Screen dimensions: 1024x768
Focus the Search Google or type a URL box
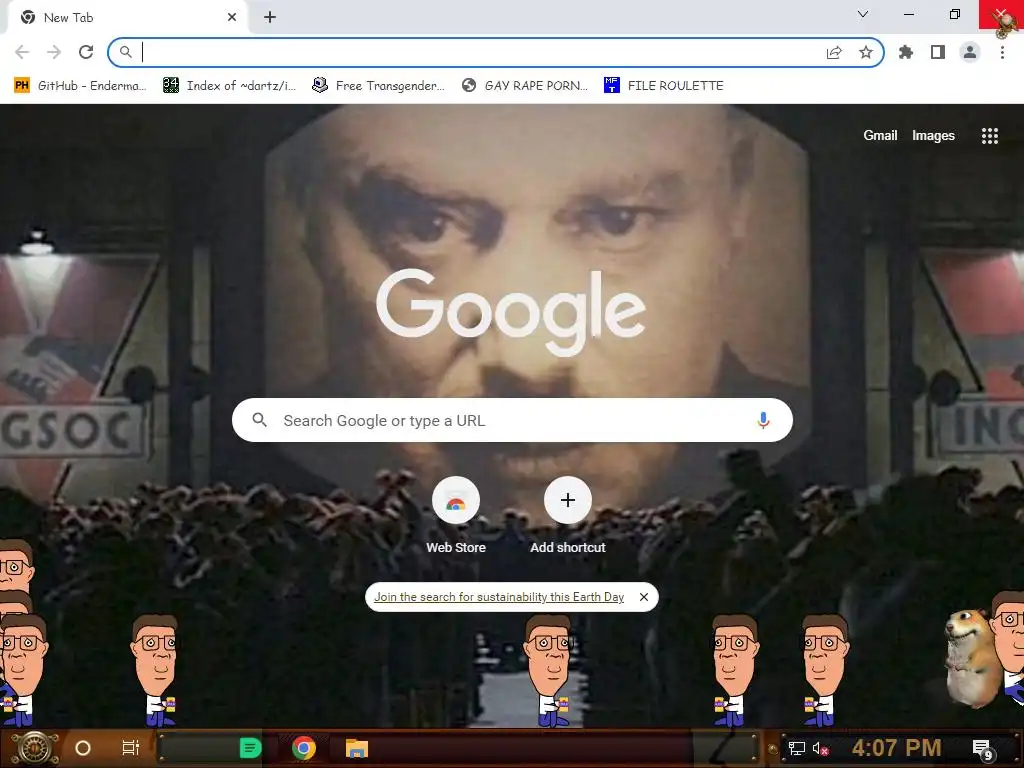tap(512, 421)
